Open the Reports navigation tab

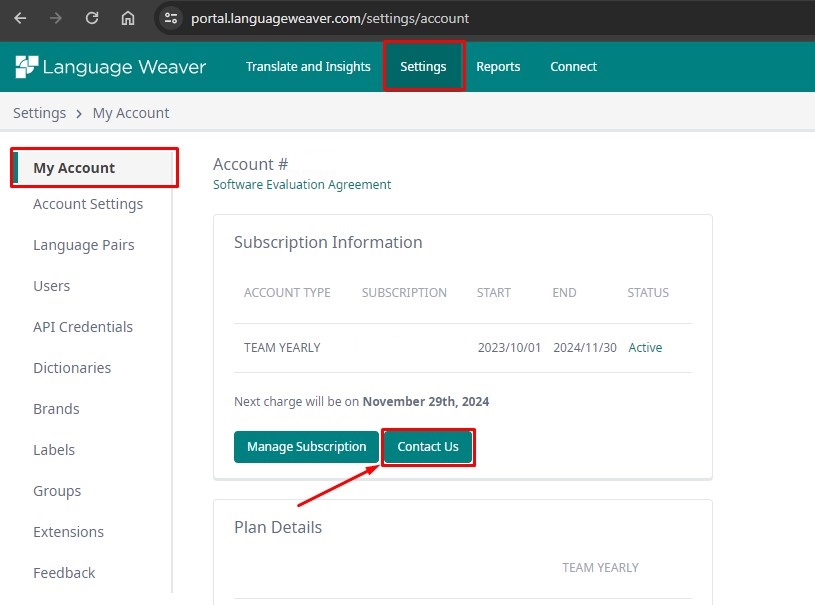coord(498,67)
